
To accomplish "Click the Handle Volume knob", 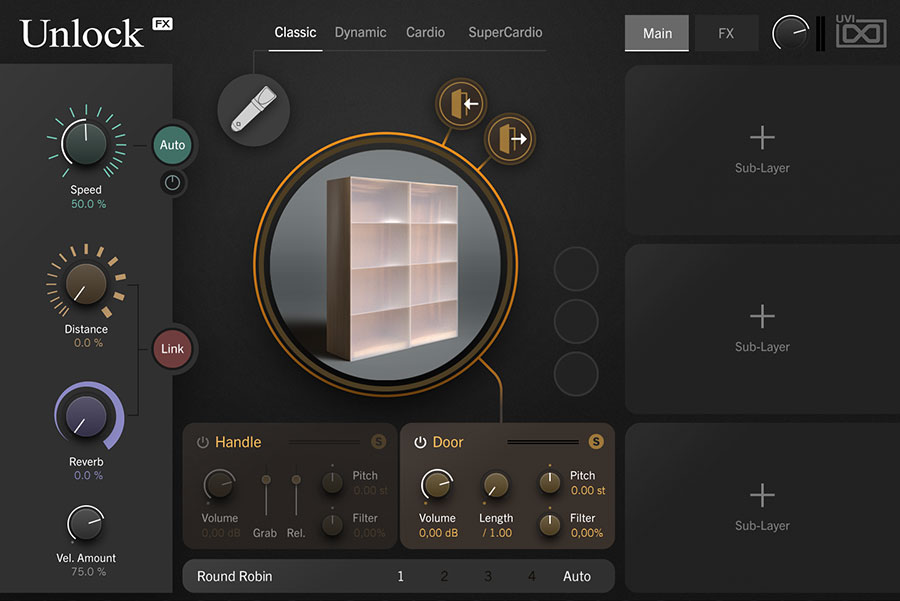I will (x=219, y=486).
